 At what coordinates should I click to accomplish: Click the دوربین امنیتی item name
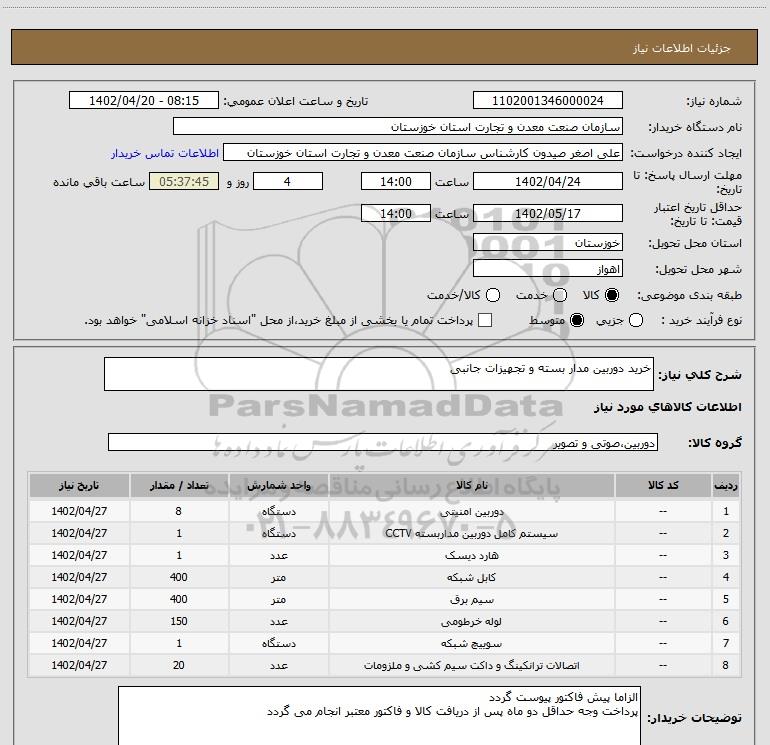pyautogui.click(x=471, y=512)
